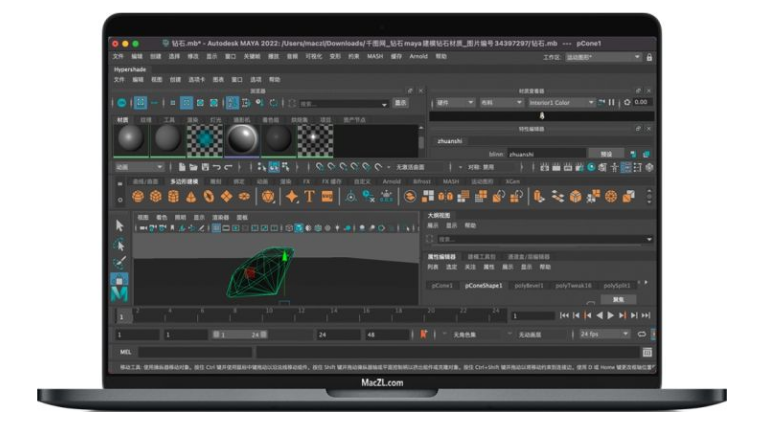The height and width of the screenshot is (427, 772).
Task: Click Play Forwards button
Action: [x=611, y=316]
